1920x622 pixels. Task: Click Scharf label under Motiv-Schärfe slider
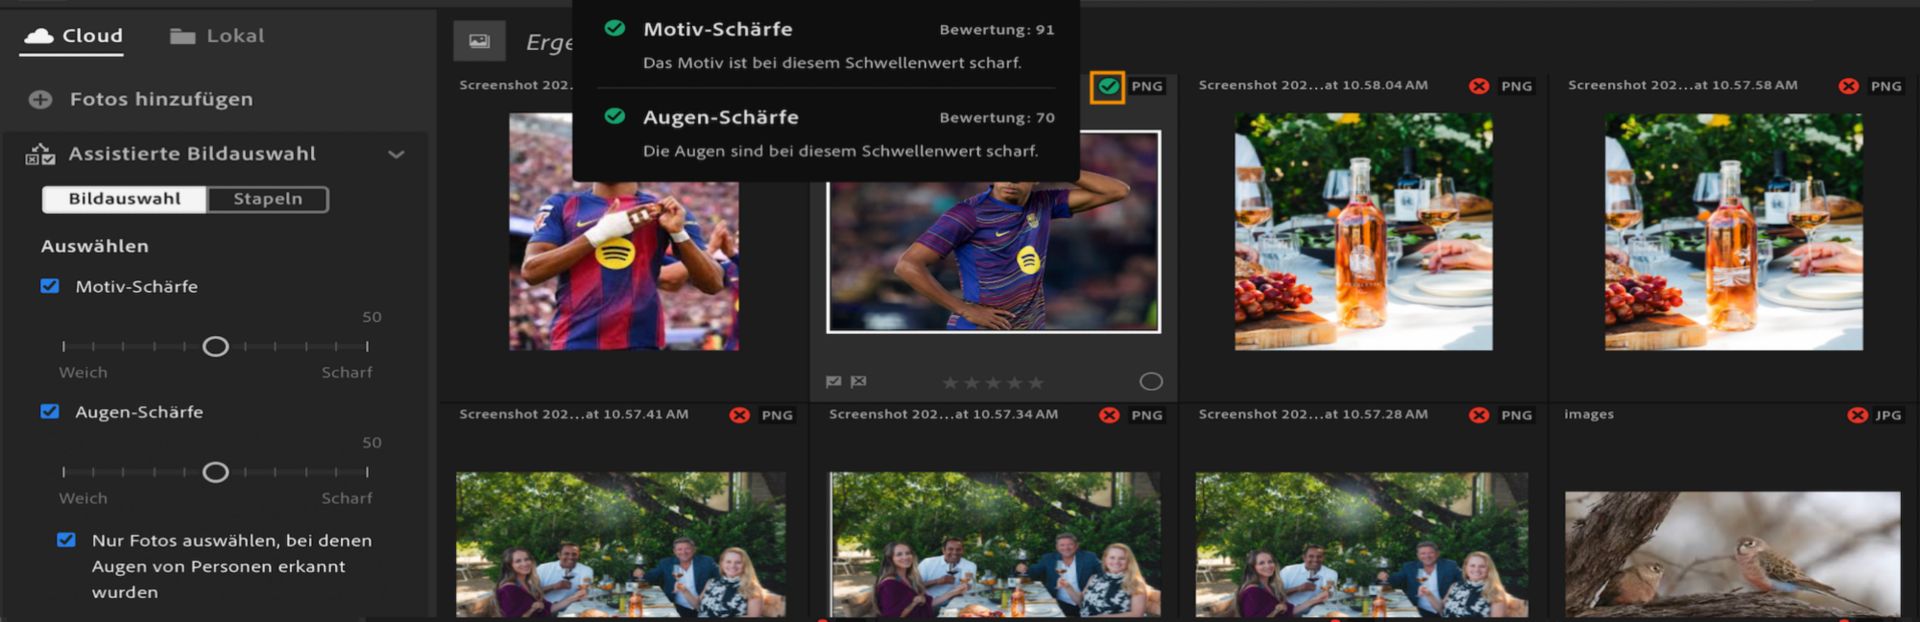pos(346,372)
